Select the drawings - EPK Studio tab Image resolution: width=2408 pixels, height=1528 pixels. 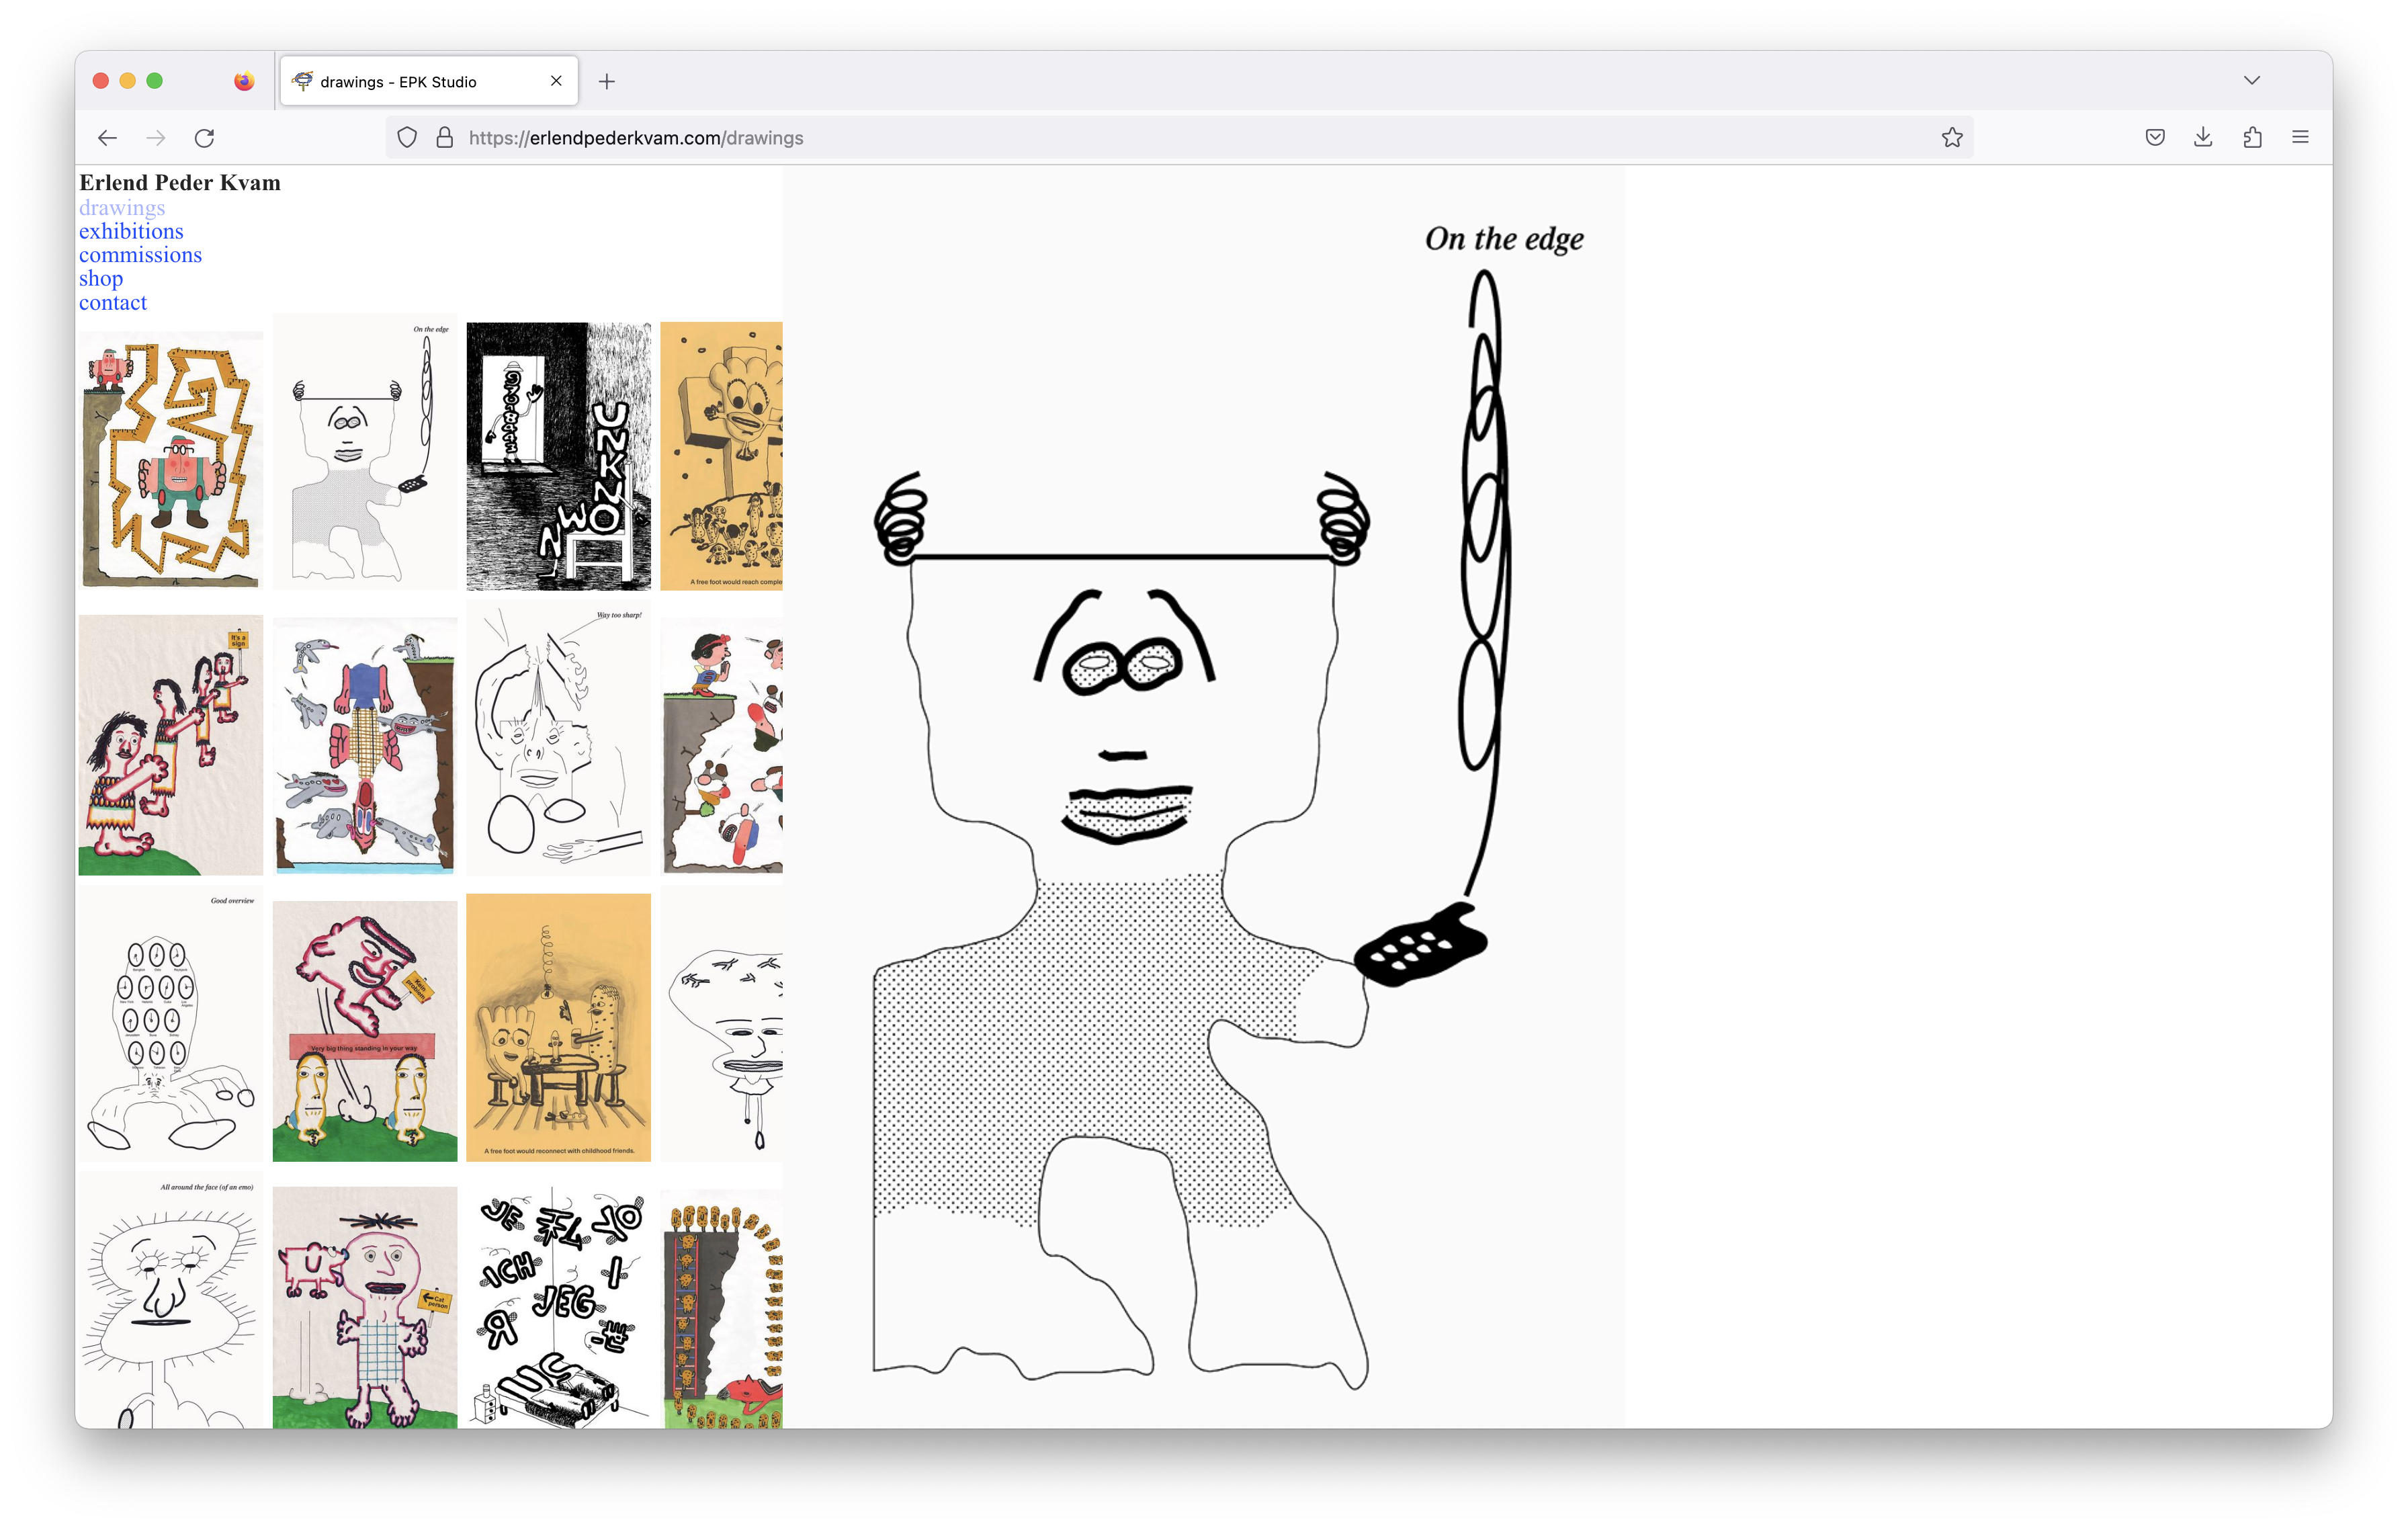tap(429, 81)
